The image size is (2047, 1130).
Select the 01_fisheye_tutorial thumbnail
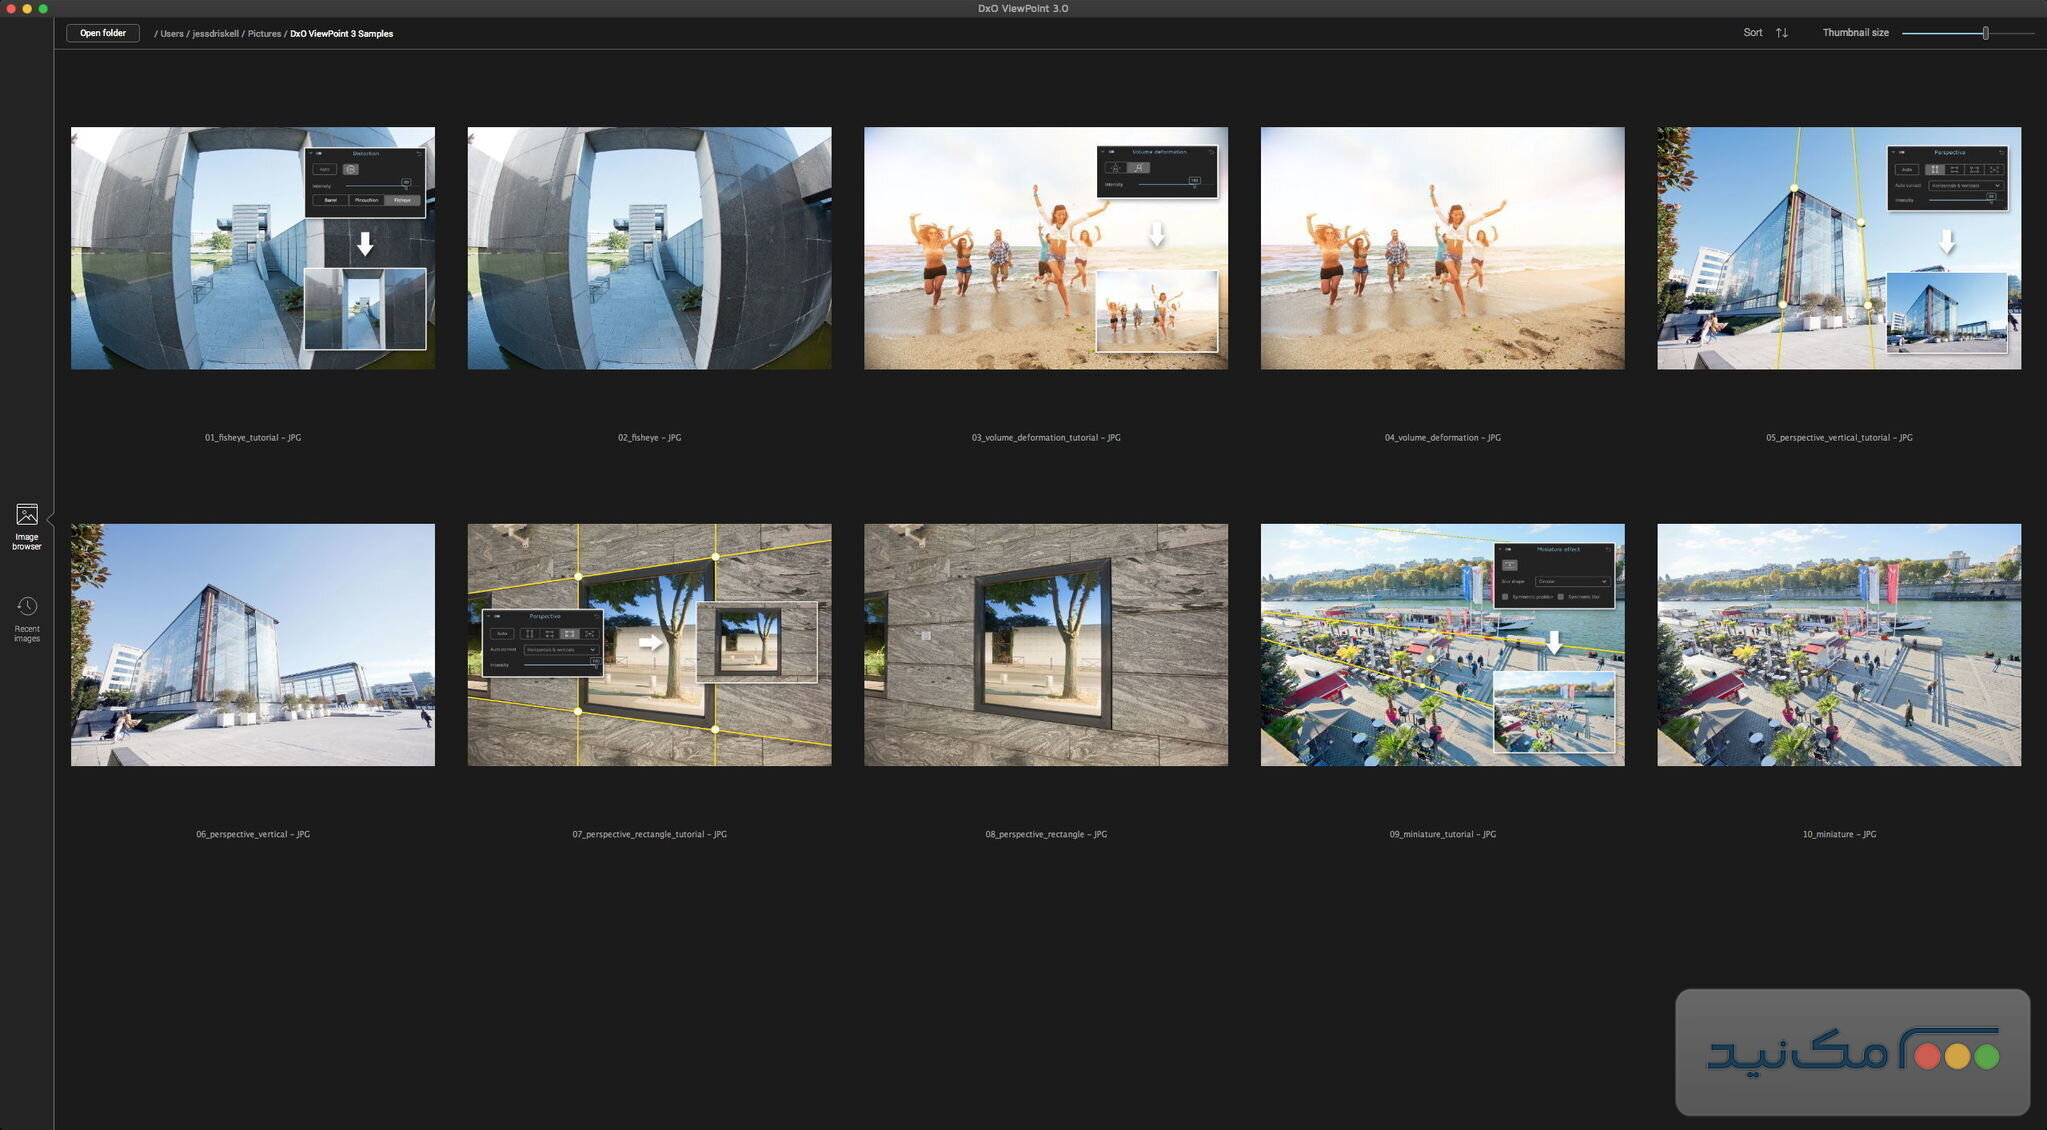coord(252,248)
